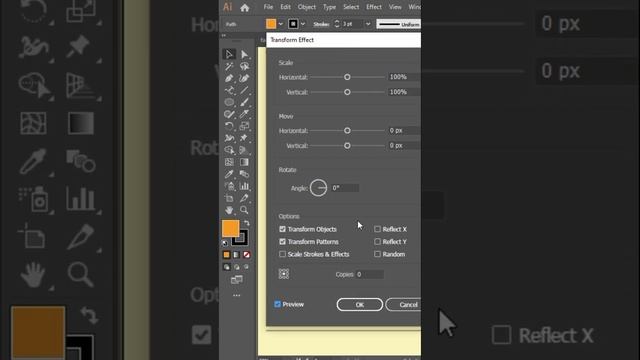Click Move Horizontal slider handle

click(347, 131)
